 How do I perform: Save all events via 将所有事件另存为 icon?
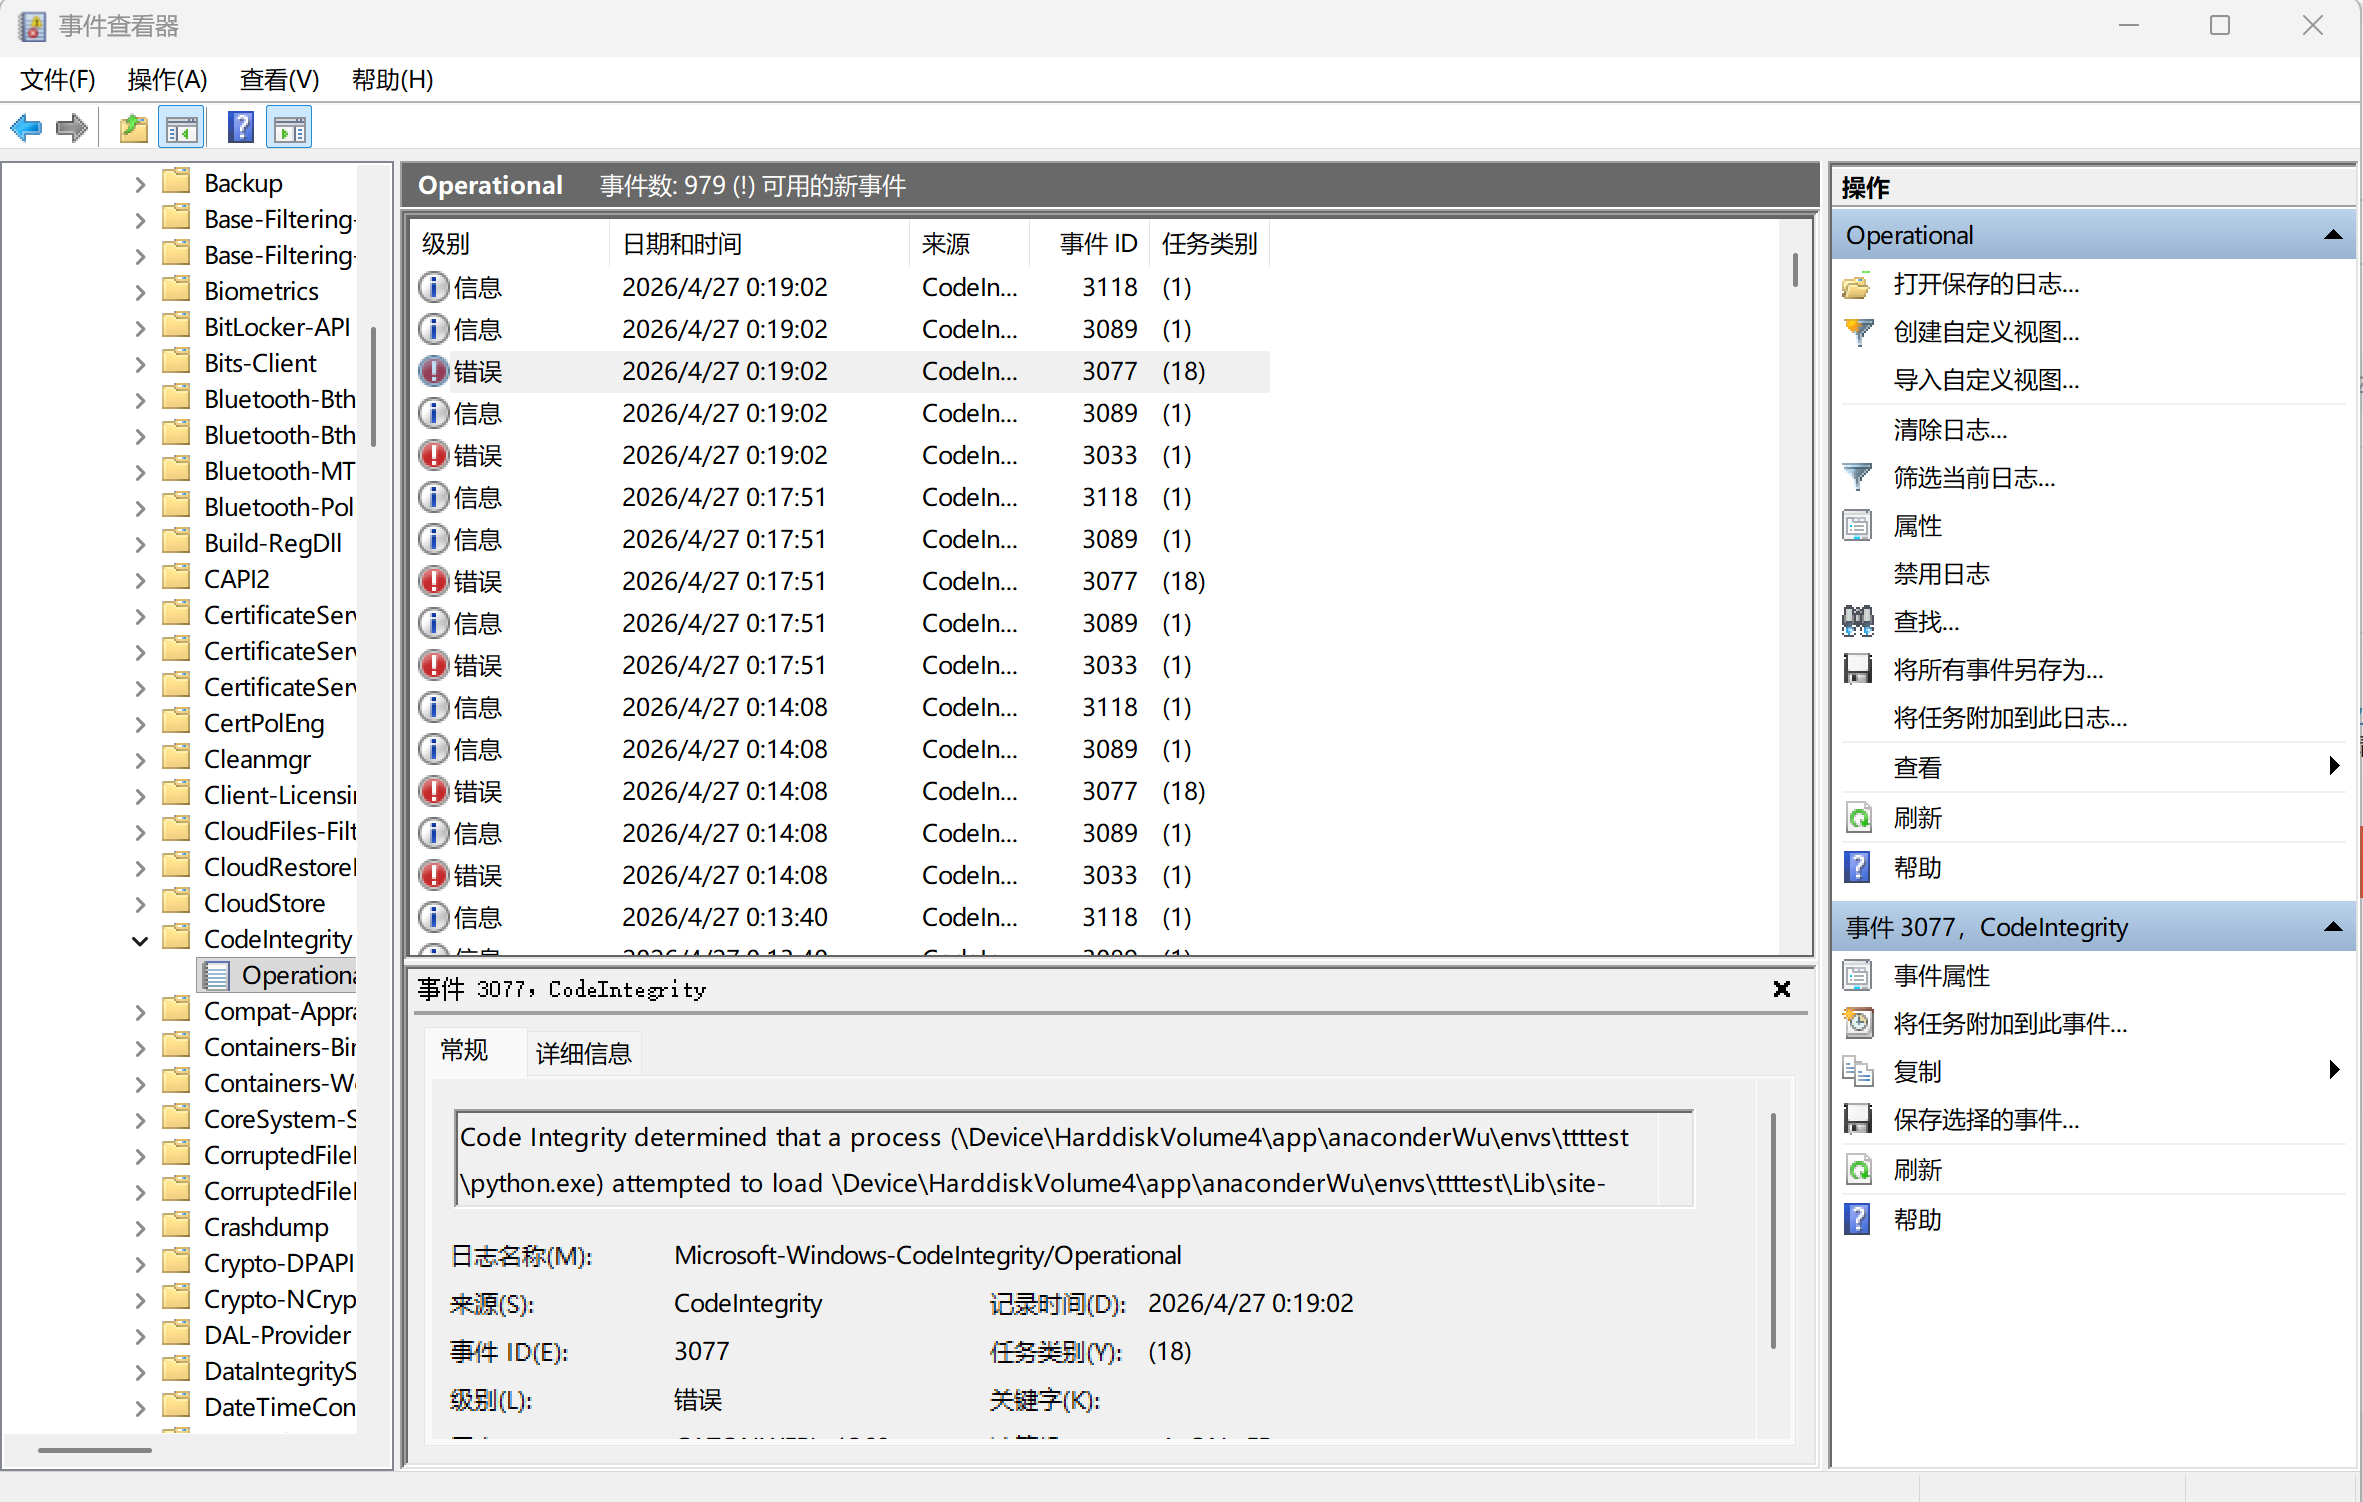point(1858,668)
